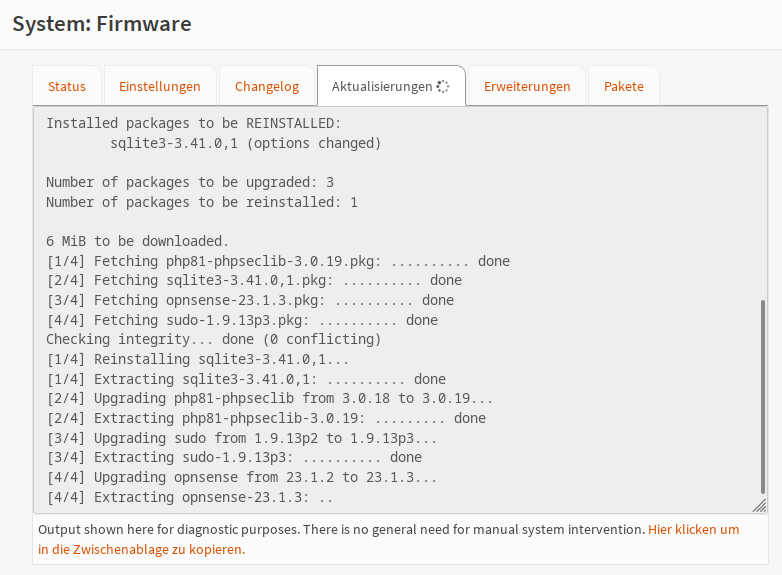The height and width of the screenshot is (575, 782).
Task: Select the Aktualisierungen tab
Action: coord(391,86)
